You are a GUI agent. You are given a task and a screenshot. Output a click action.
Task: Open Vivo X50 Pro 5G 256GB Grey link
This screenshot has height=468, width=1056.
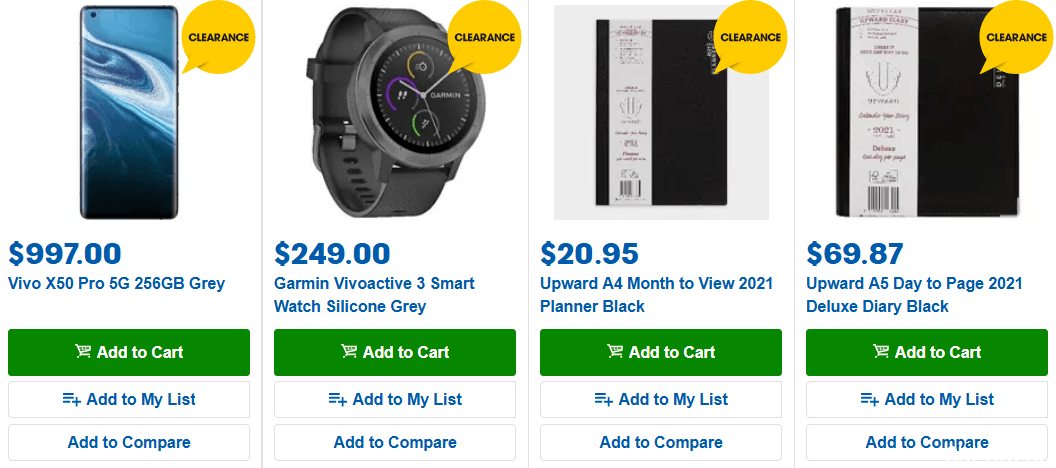117,283
